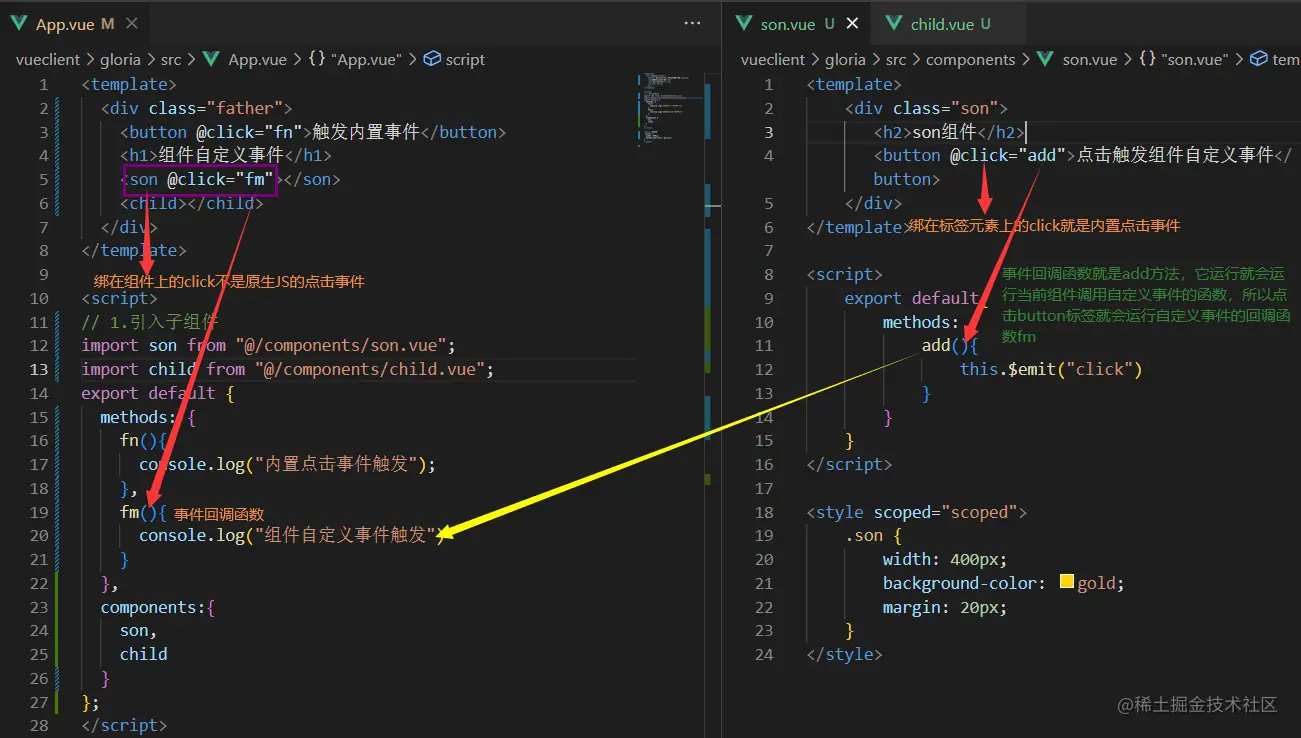Open the {} "son.vue" symbol breadcrumb
This screenshot has width=1301, height=738.
pos(1183,60)
